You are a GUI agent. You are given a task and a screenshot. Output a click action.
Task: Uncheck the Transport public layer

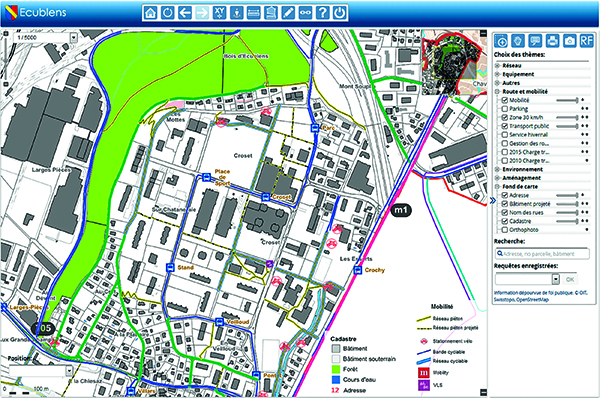pyautogui.click(x=505, y=126)
